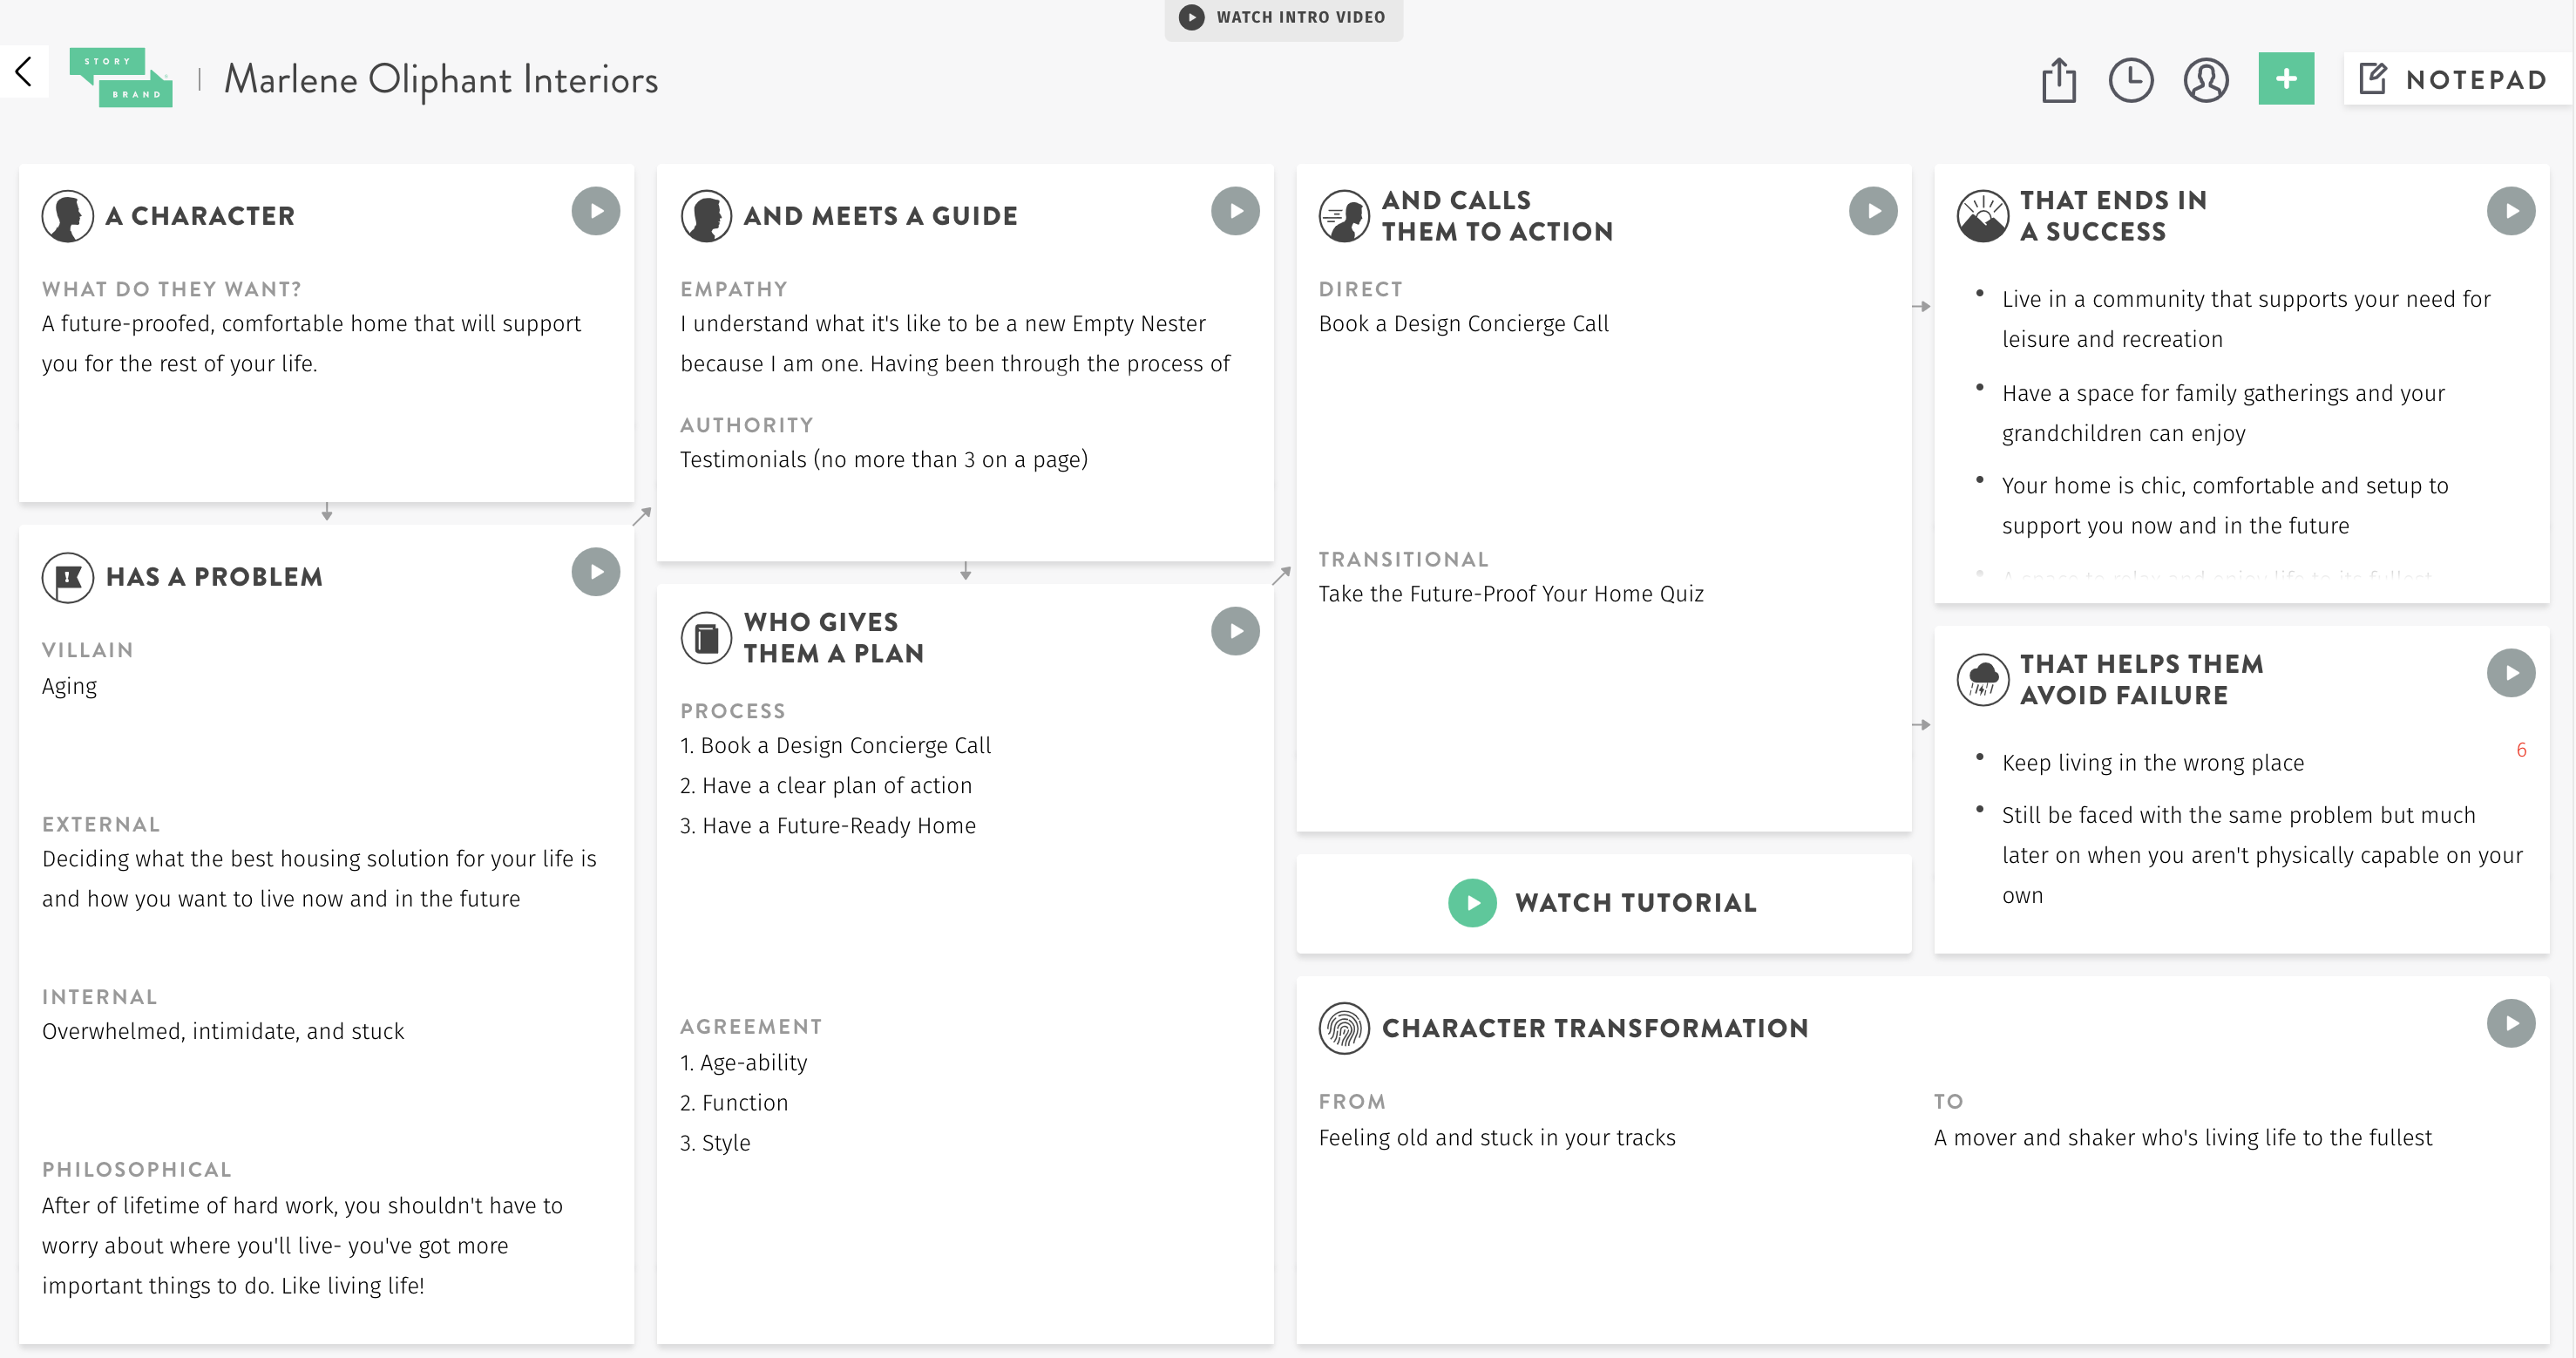Click the Success sunrise mountain icon
This screenshot has height=1358, width=2576.
pyautogui.click(x=1982, y=216)
